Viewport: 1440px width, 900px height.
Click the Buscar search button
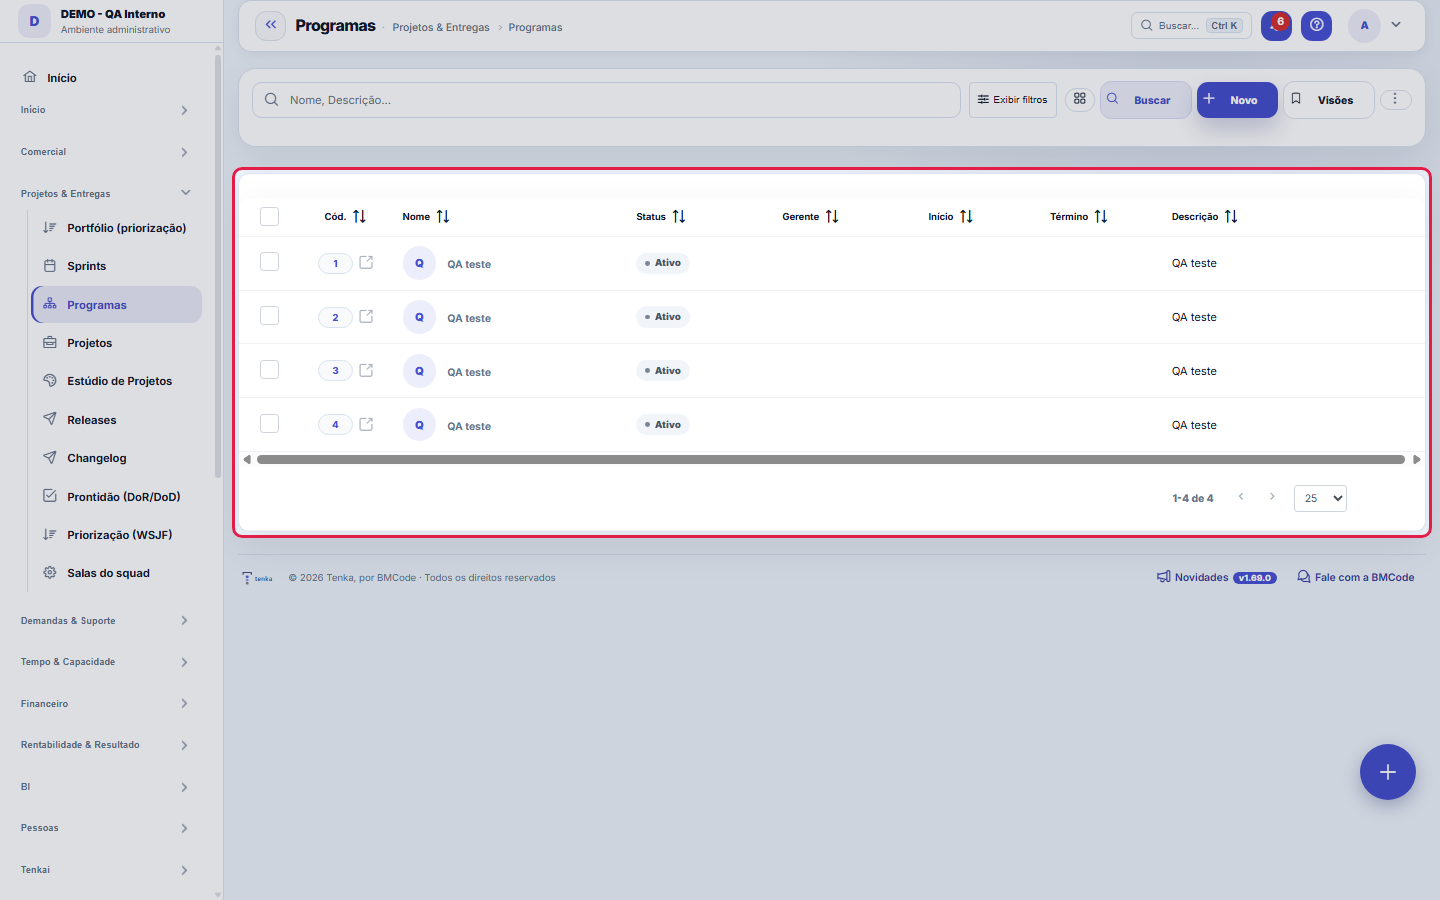click(1146, 100)
